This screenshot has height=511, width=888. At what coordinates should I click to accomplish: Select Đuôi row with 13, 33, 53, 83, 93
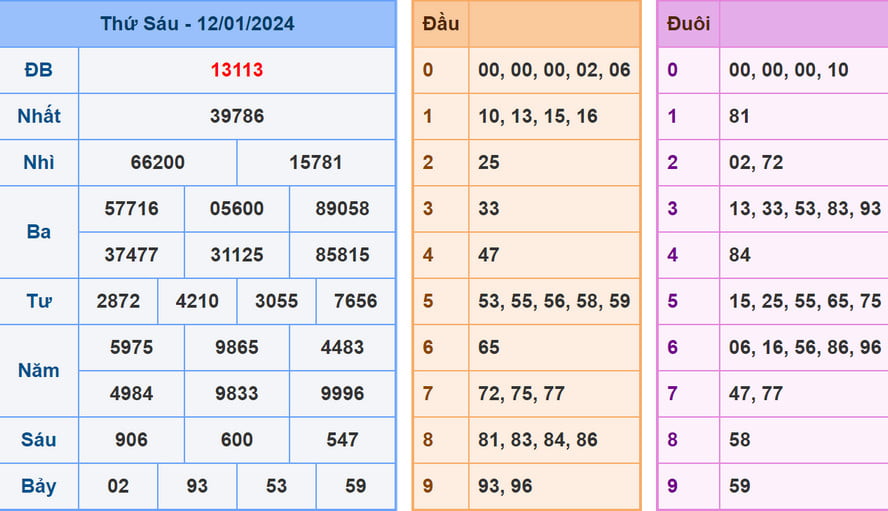804,209
